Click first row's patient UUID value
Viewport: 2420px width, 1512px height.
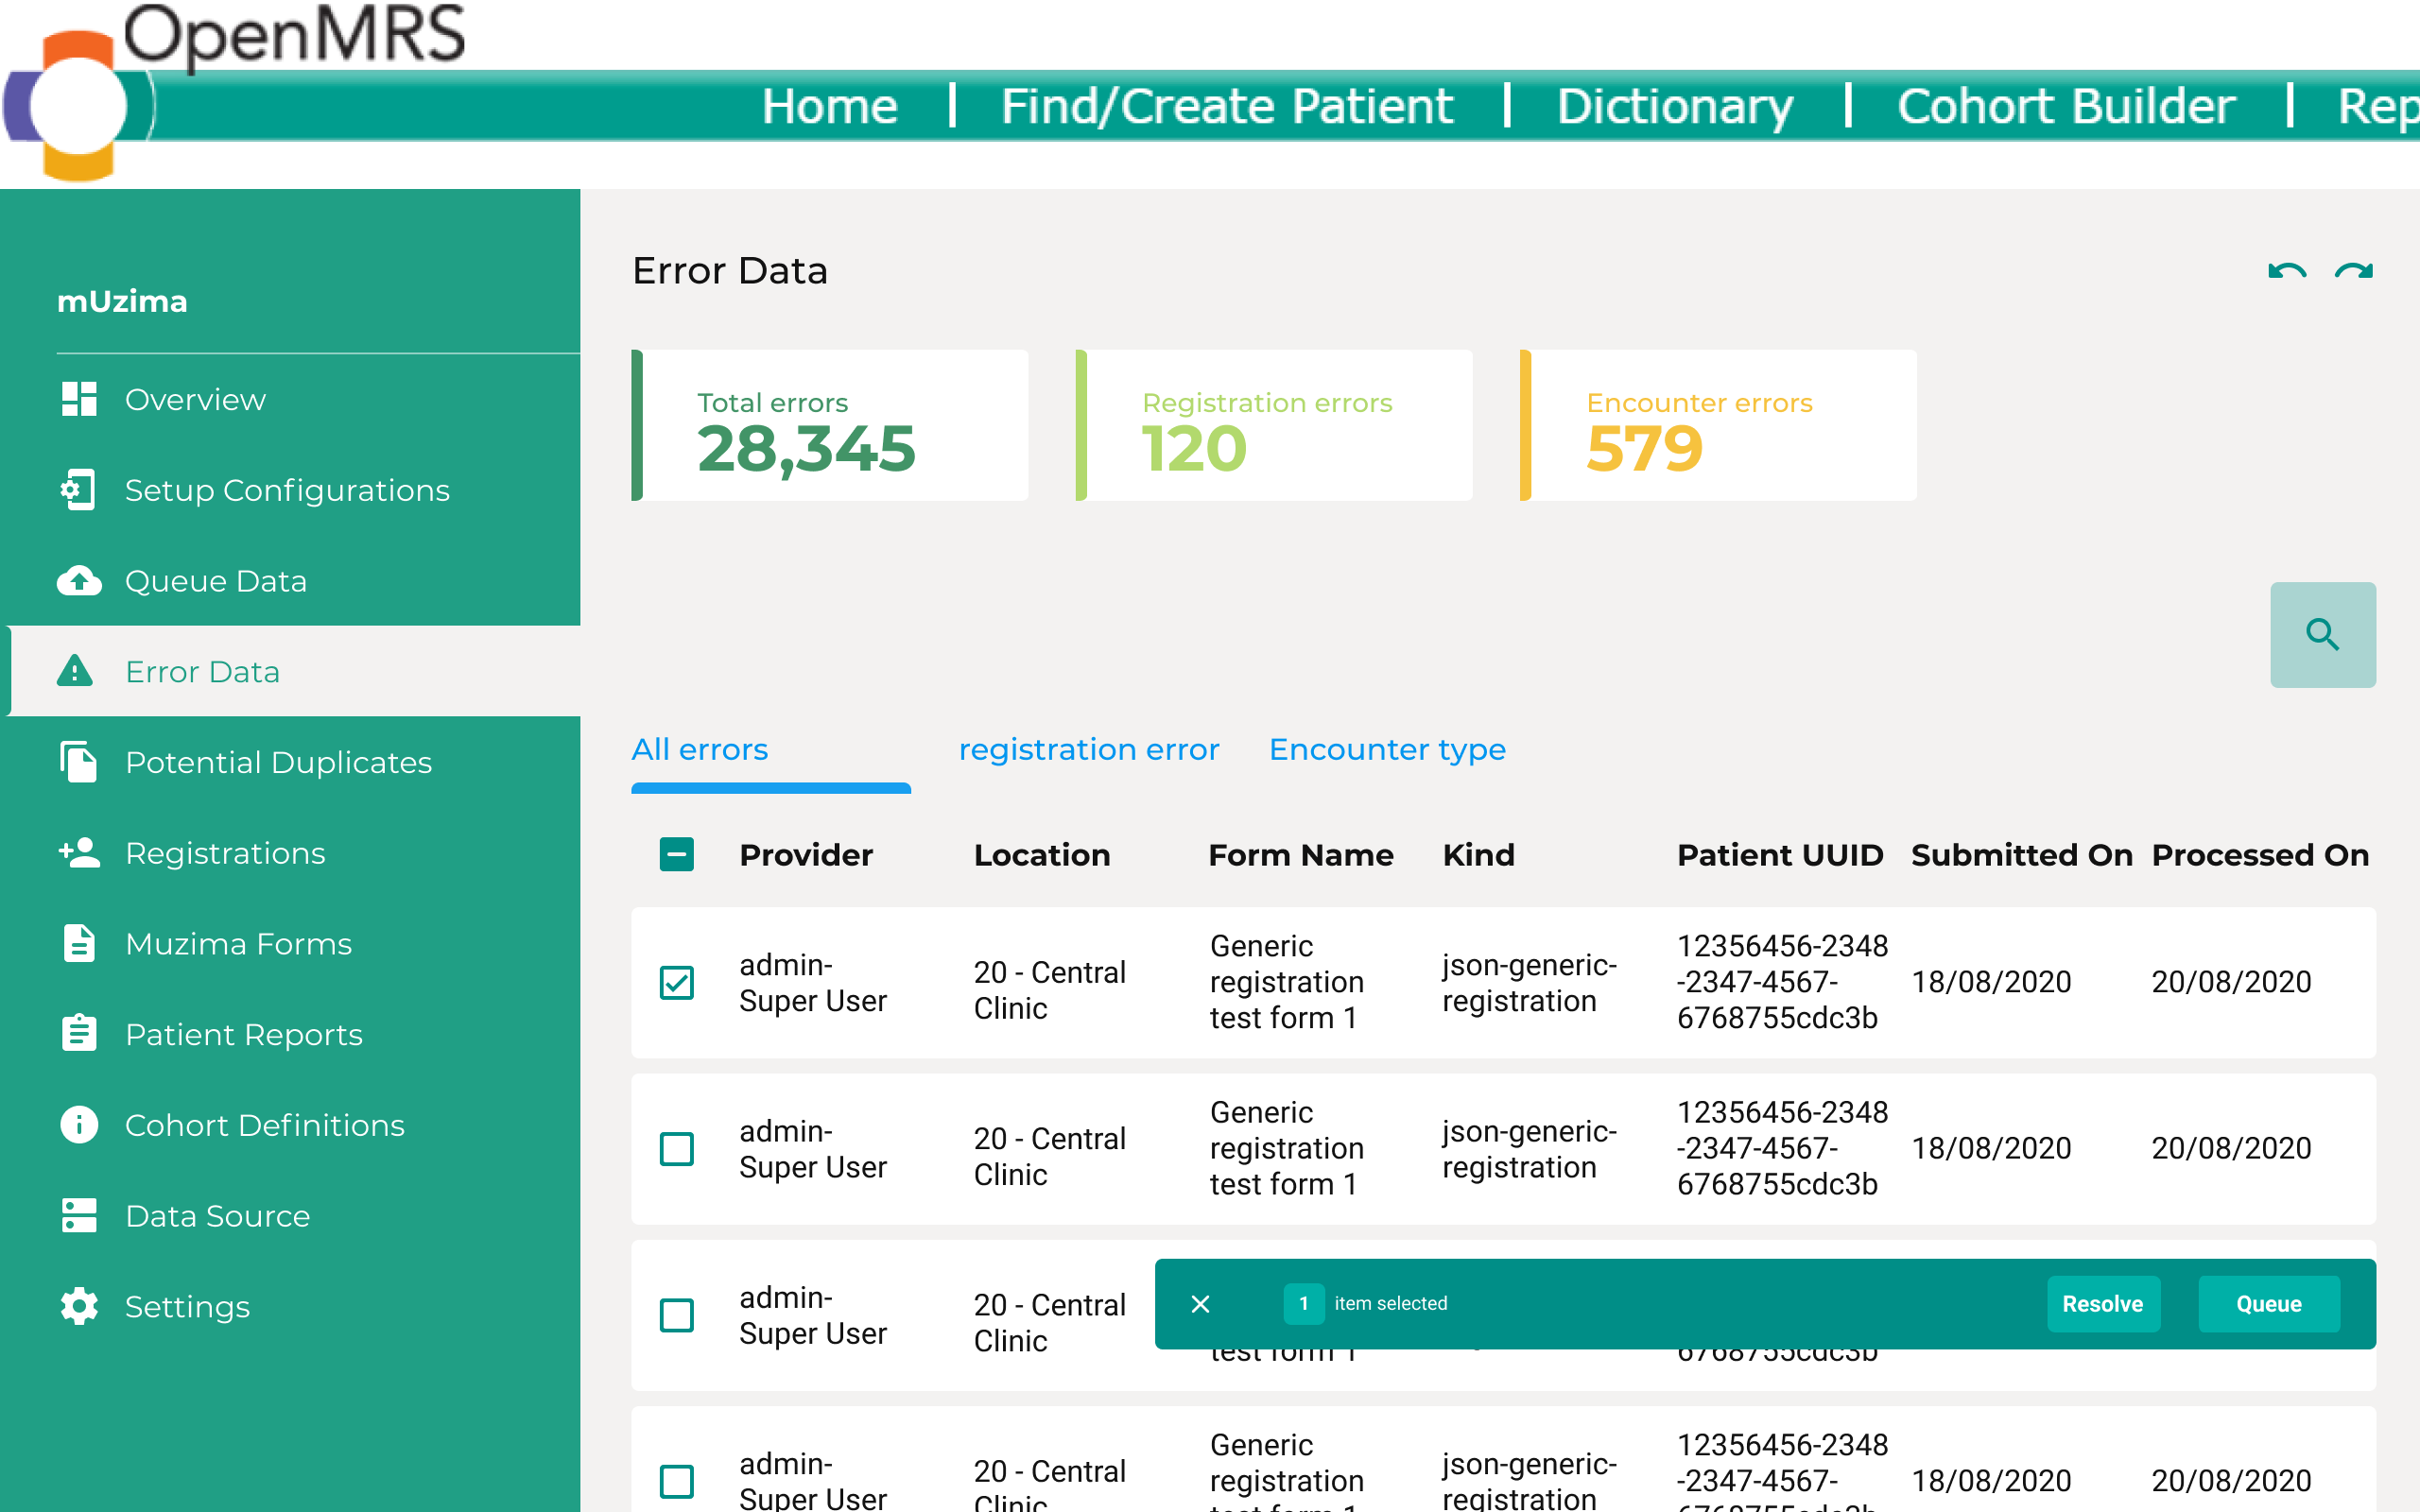click(1782, 982)
